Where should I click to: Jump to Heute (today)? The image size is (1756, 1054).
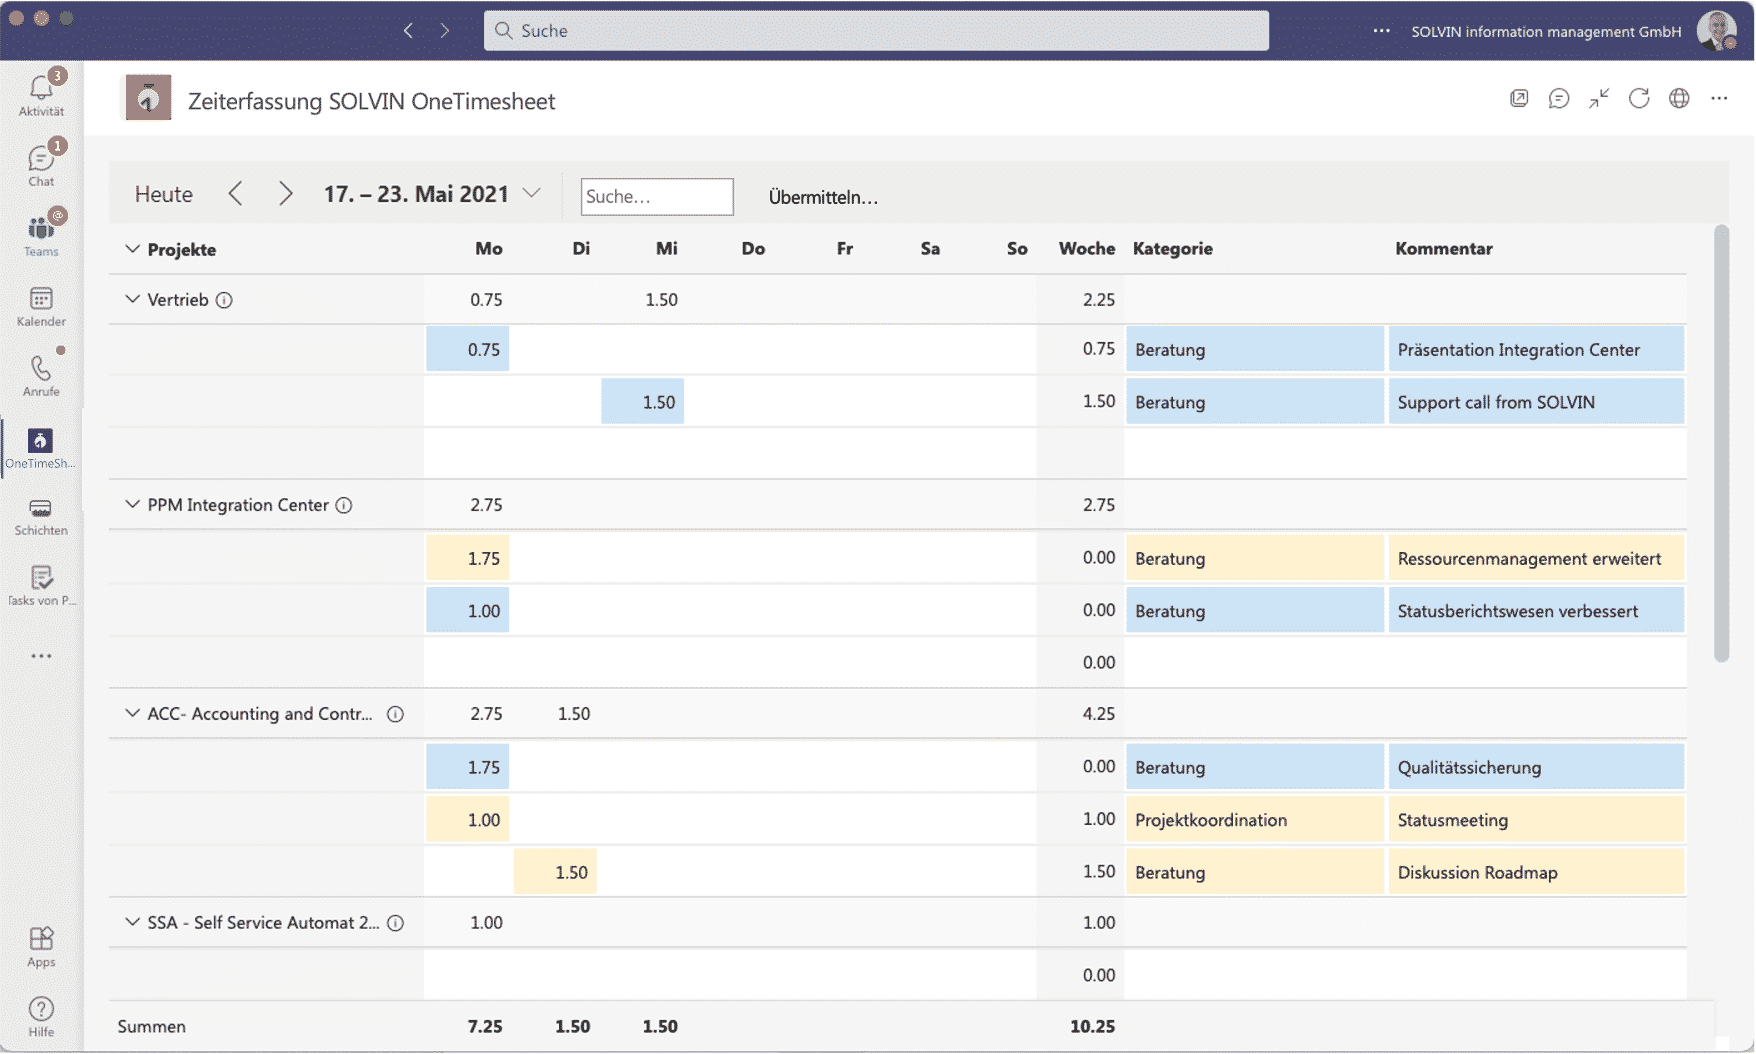click(x=164, y=194)
